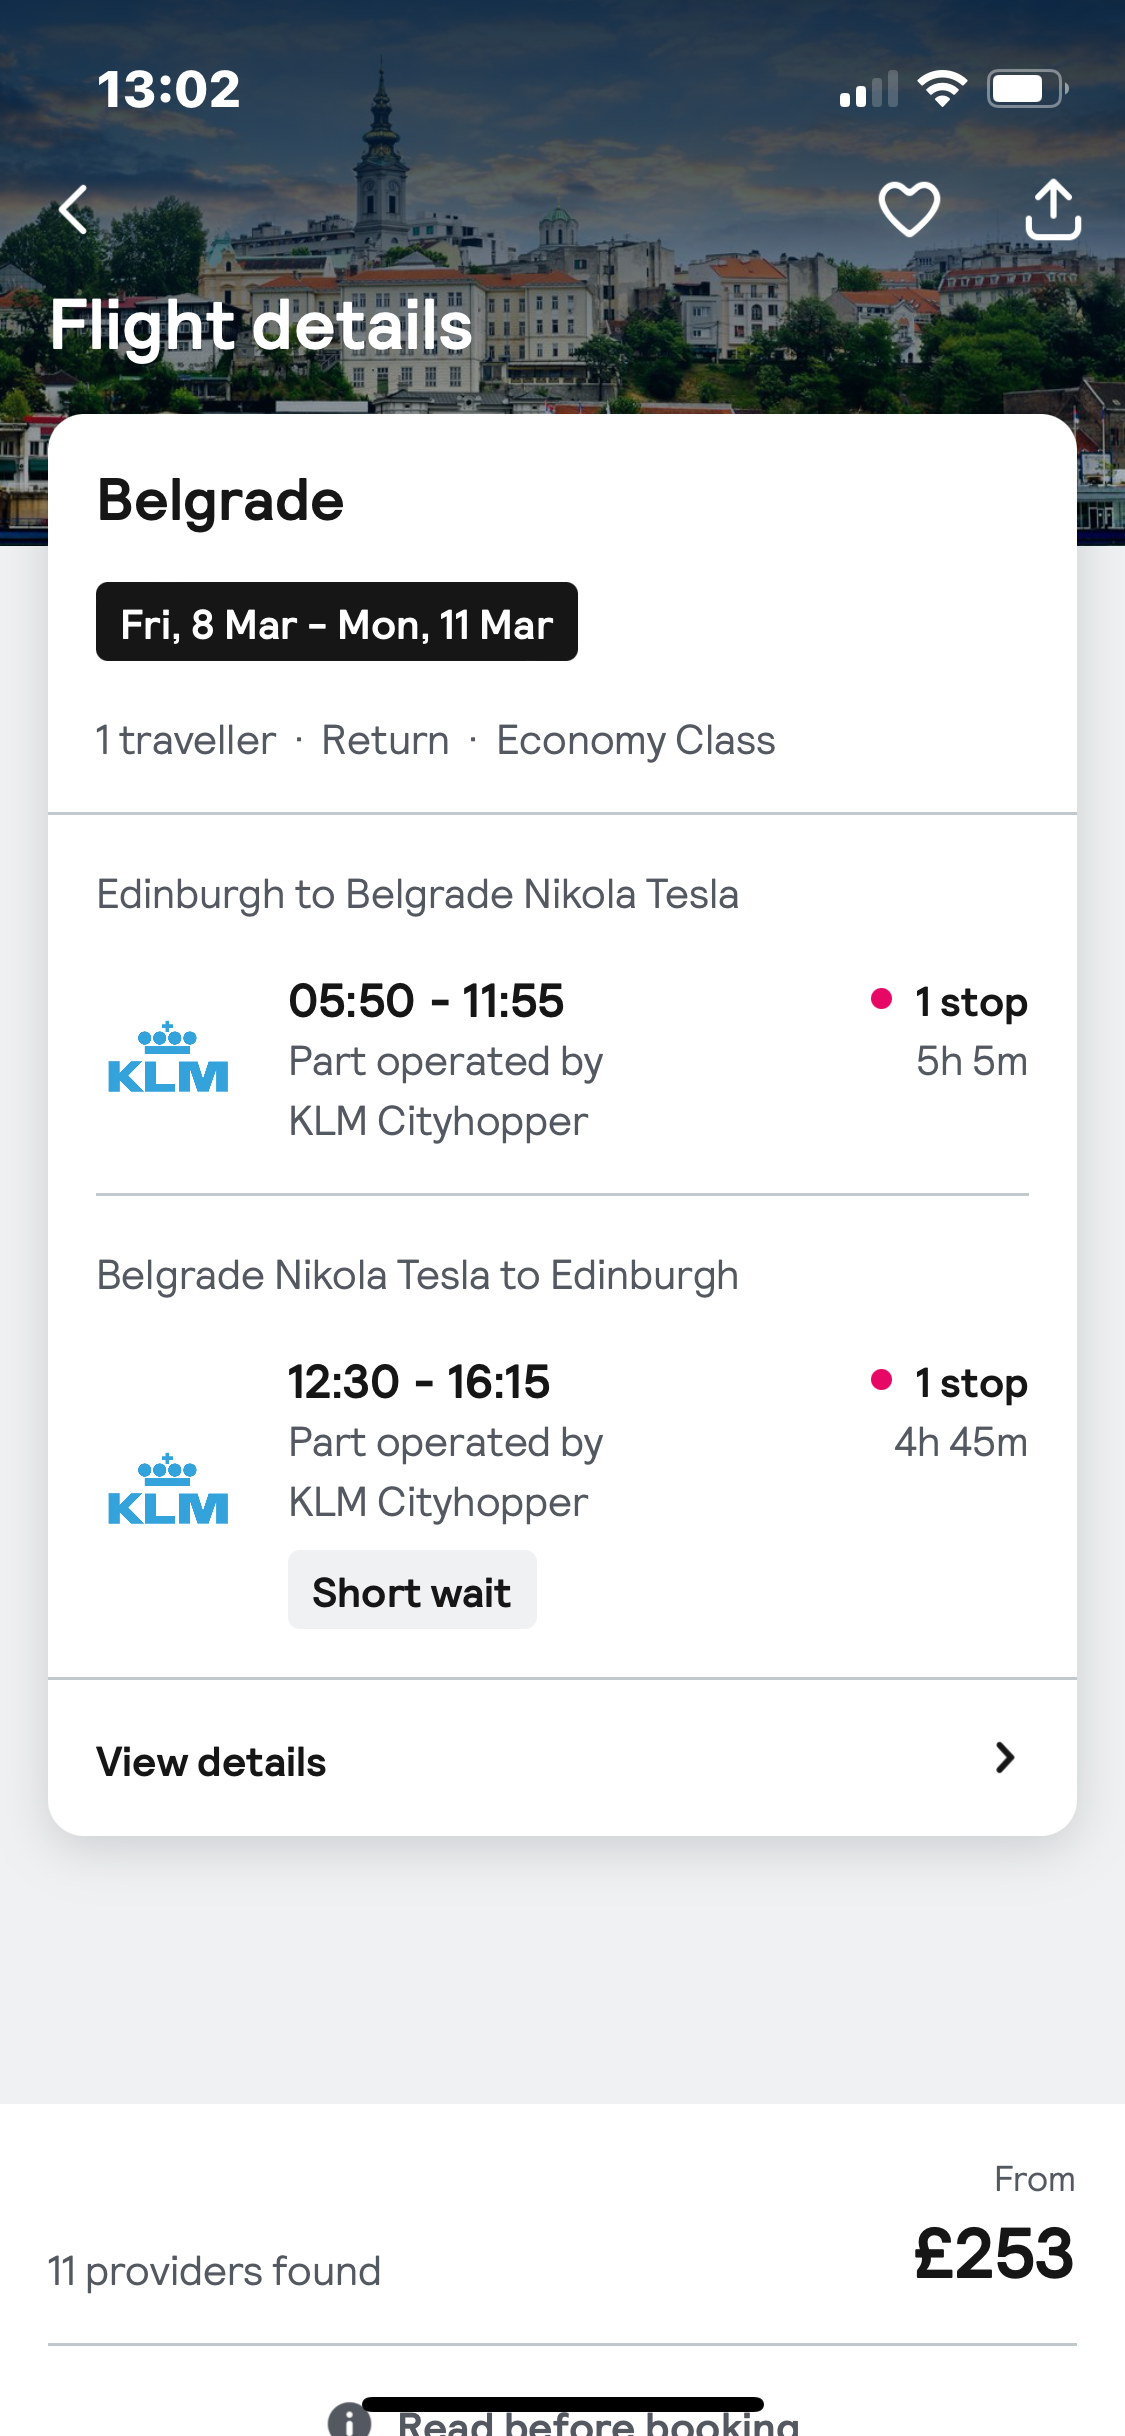
Task: Tap return 1 stop indicator
Action: pos(969,1382)
